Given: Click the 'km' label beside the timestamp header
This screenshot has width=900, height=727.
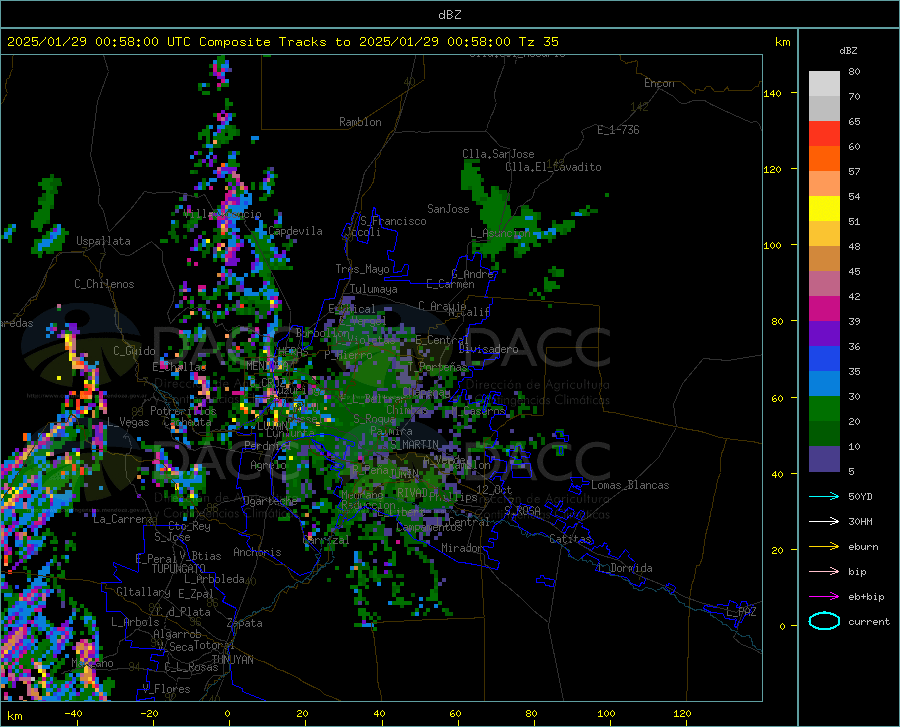Looking at the screenshot, I should coord(782,42).
